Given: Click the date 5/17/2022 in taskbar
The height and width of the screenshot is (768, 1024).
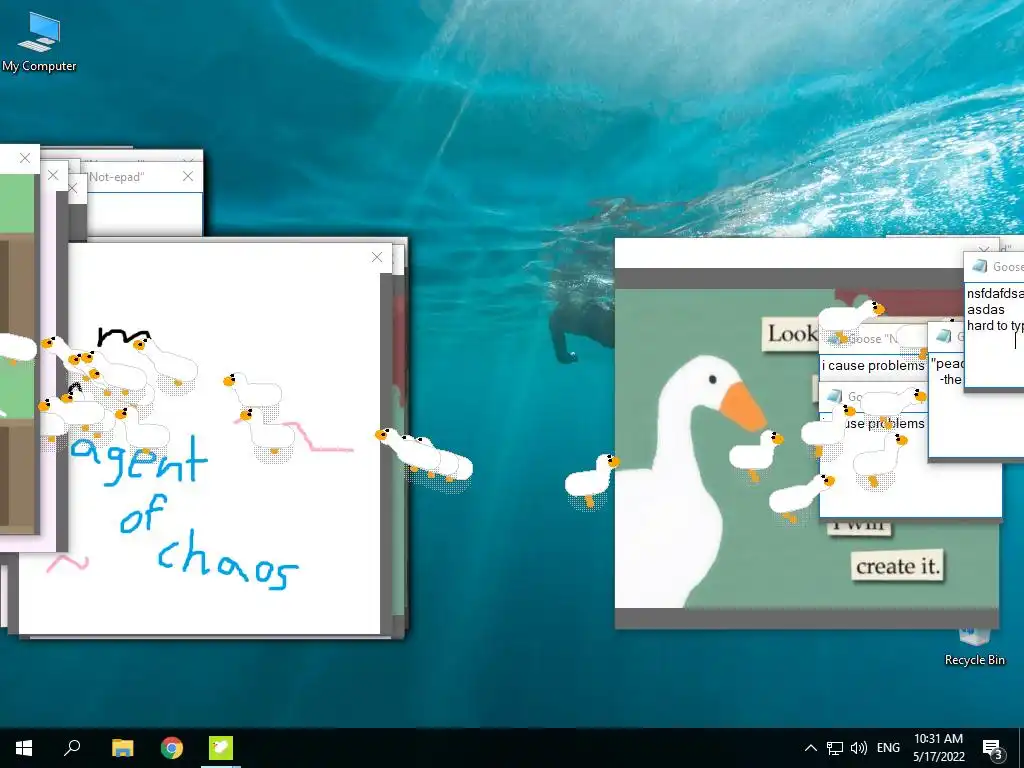Looking at the screenshot, I should (x=938, y=757).
